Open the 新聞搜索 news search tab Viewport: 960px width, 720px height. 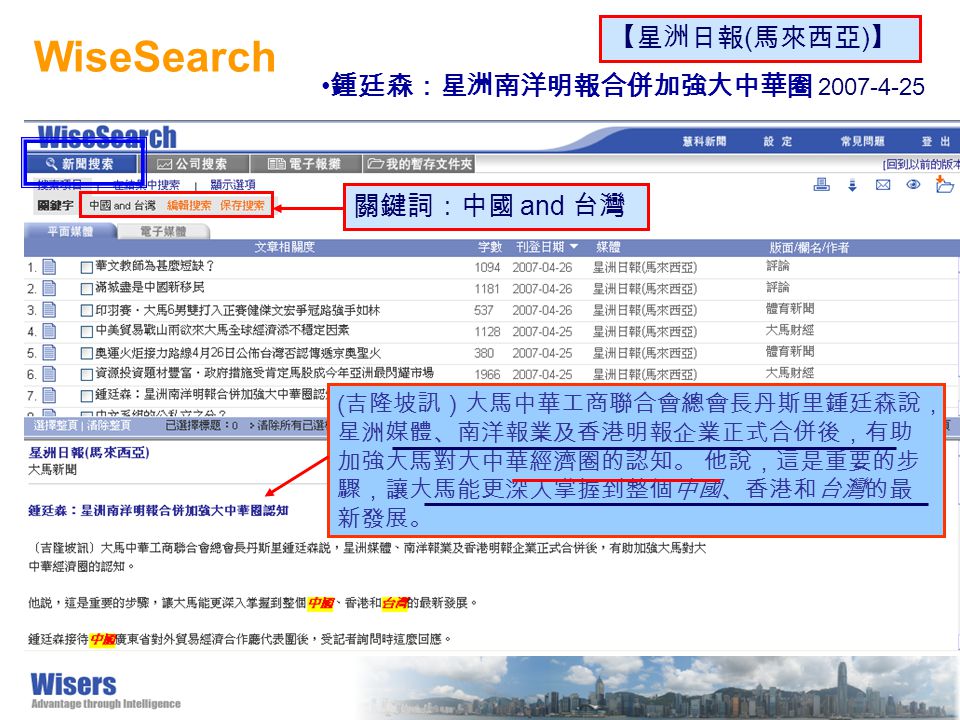coord(81,164)
